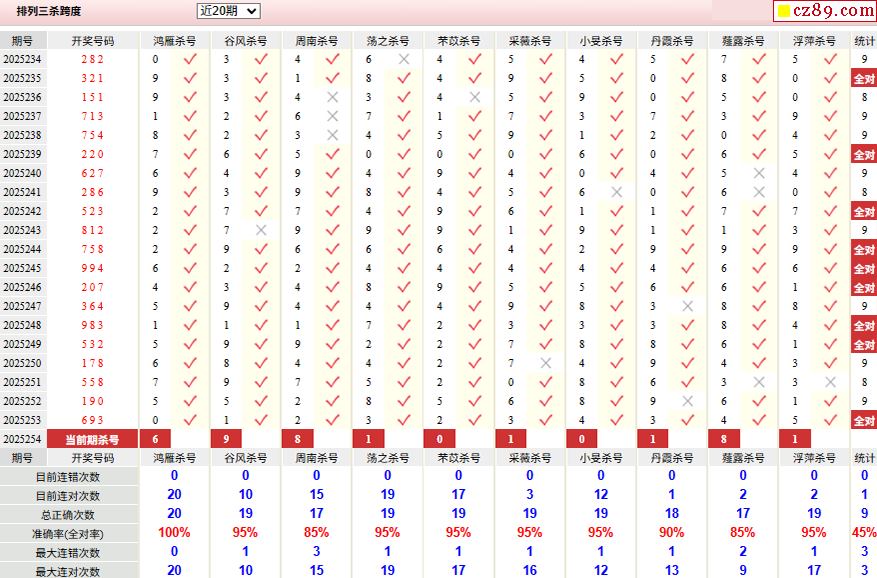Click current kill number 8 under 薤露杀号
The height and width of the screenshot is (578, 877).
tap(724, 439)
